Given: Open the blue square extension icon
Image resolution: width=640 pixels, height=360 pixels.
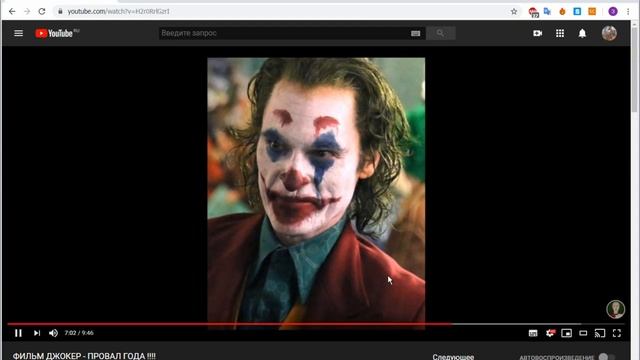Looking at the screenshot, I should click(x=577, y=11).
